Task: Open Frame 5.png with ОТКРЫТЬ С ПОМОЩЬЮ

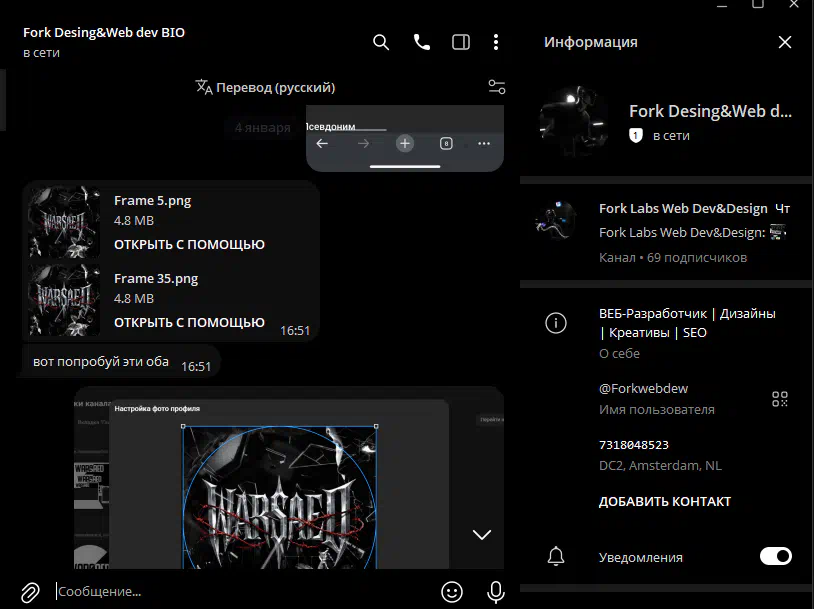Action: 189,244
